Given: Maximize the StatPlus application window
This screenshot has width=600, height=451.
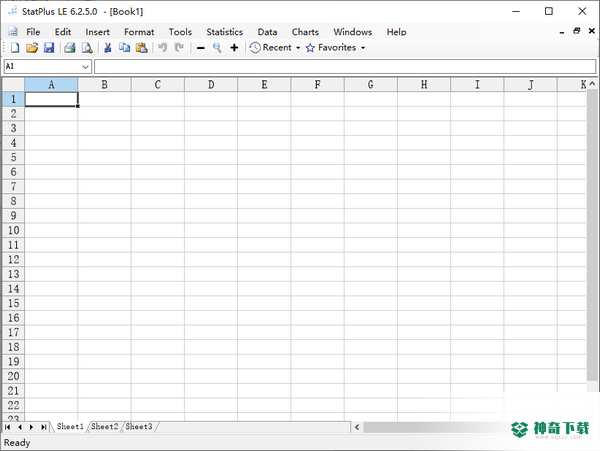Looking at the screenshot, I should tap(549, 11).
